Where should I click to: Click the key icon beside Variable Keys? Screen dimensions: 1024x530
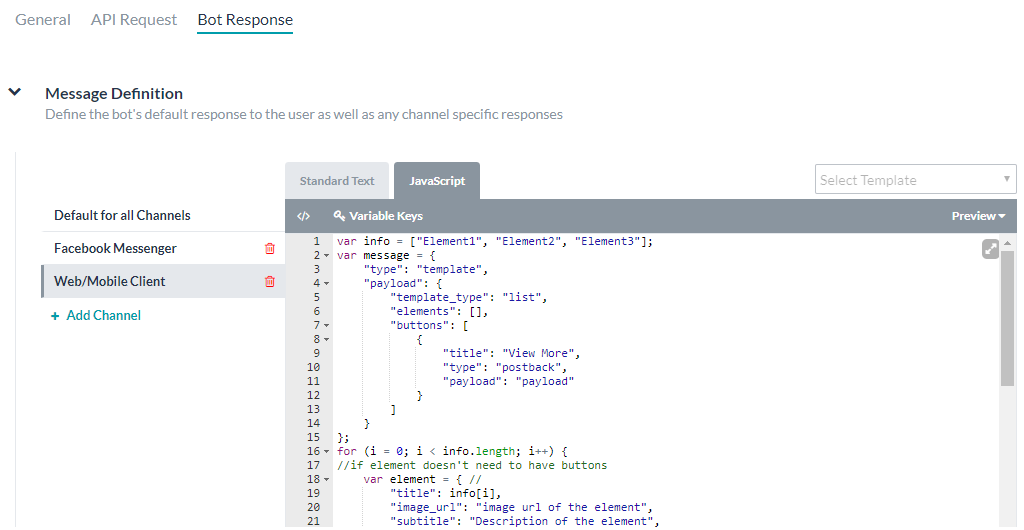coord(339,216)
